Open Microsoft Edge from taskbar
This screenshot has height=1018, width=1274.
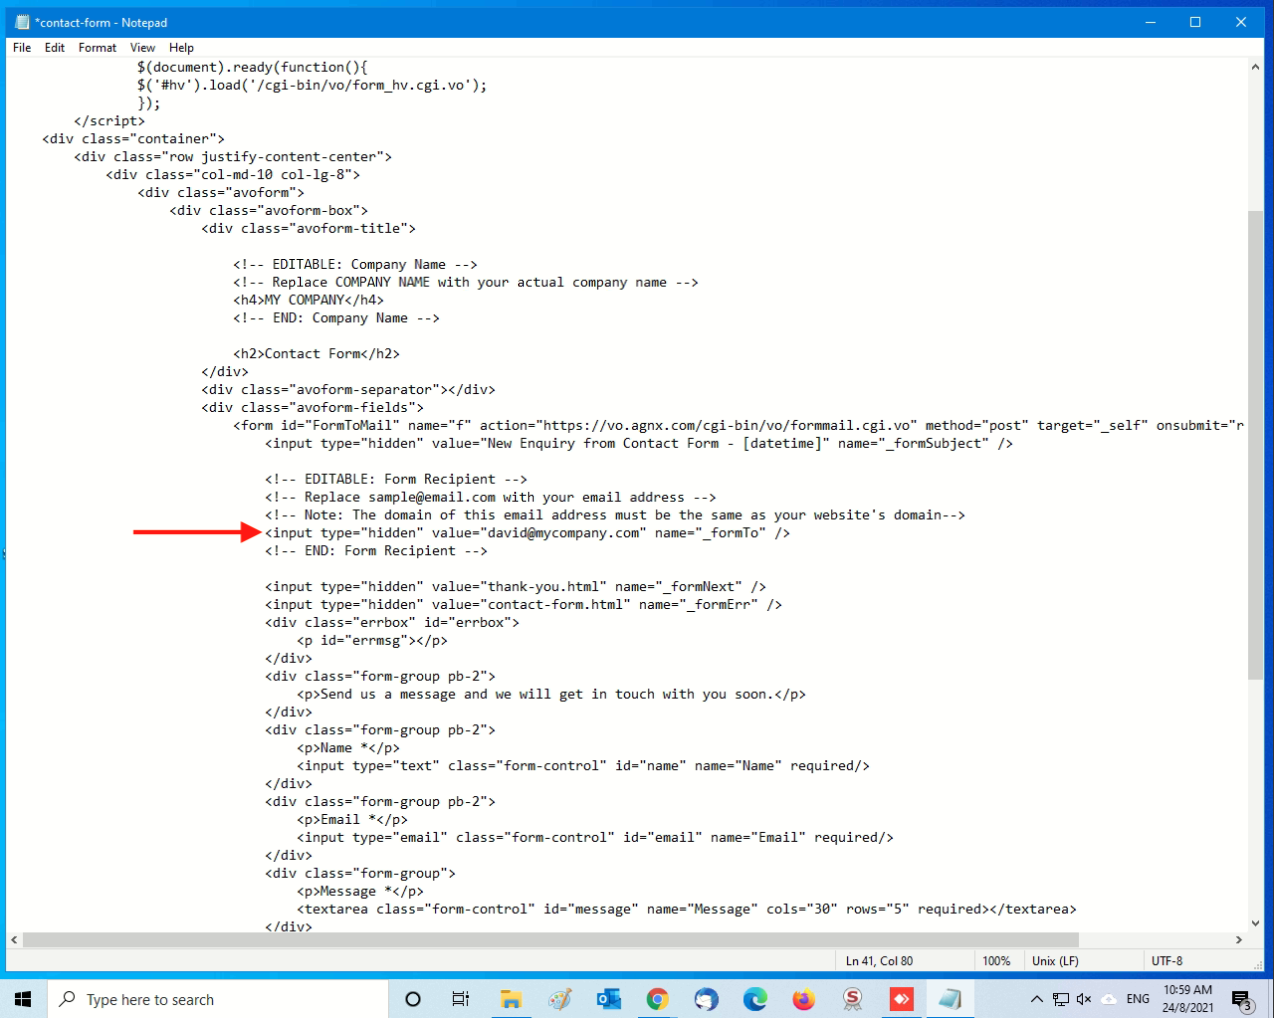coord(755,999)
